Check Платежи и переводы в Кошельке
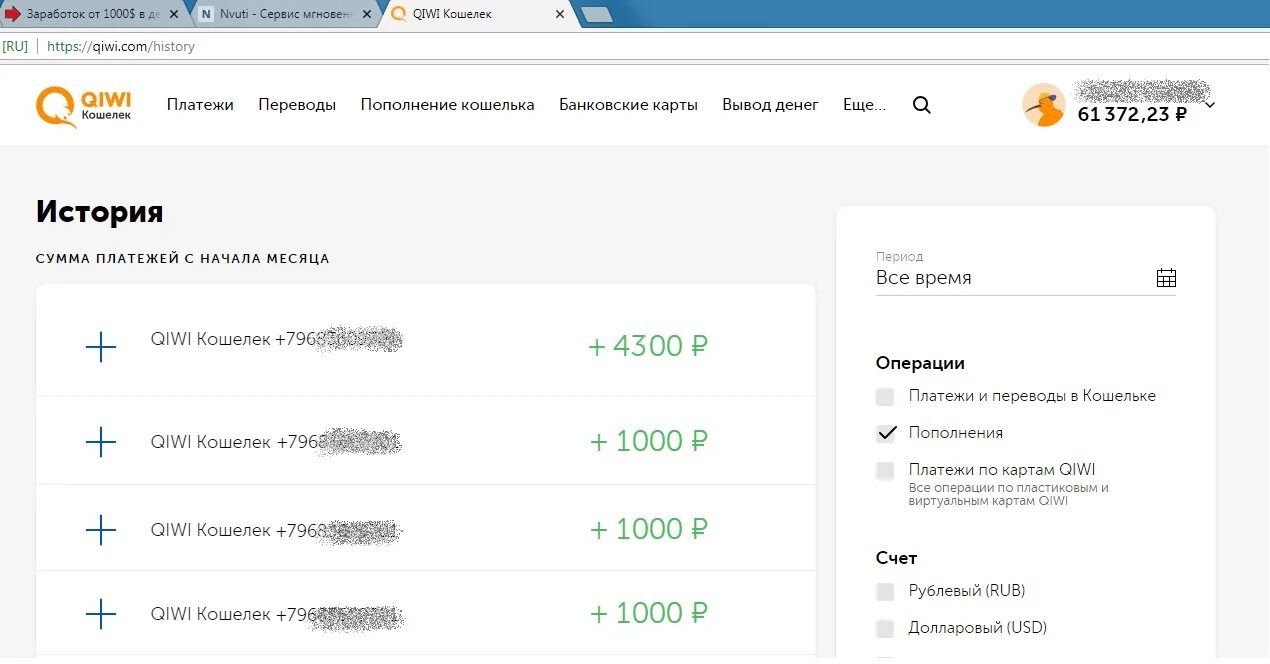Viewport: 1270px width, 664px height. pyautogui.click(x=885, y=397)
